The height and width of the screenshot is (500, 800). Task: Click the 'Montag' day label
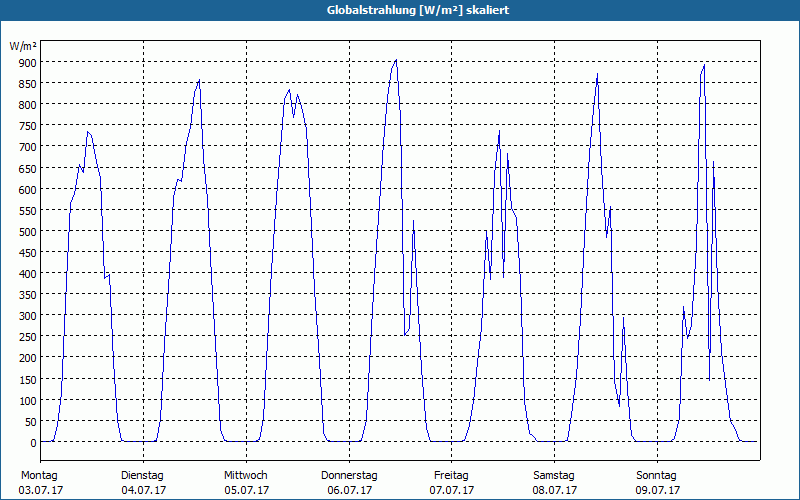[x=39, y=475]
